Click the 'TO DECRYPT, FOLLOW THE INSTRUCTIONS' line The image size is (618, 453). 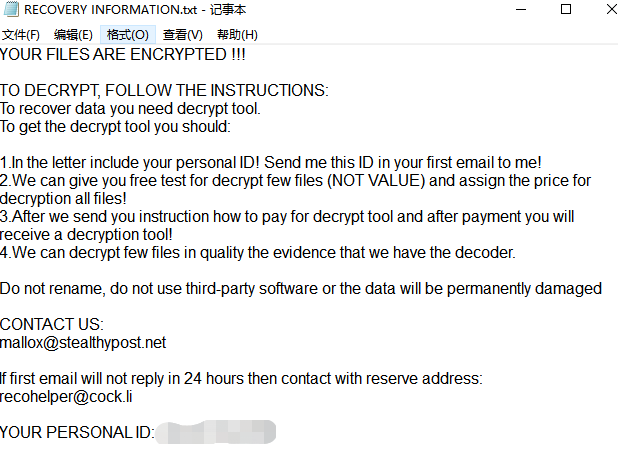(x=163, y=91)
